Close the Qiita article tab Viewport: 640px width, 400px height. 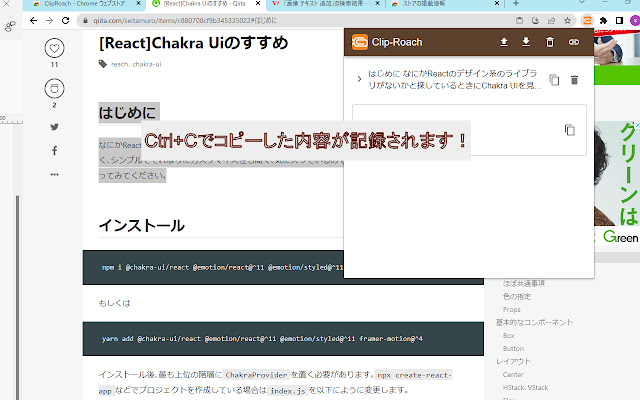click(x=258, y=3)
